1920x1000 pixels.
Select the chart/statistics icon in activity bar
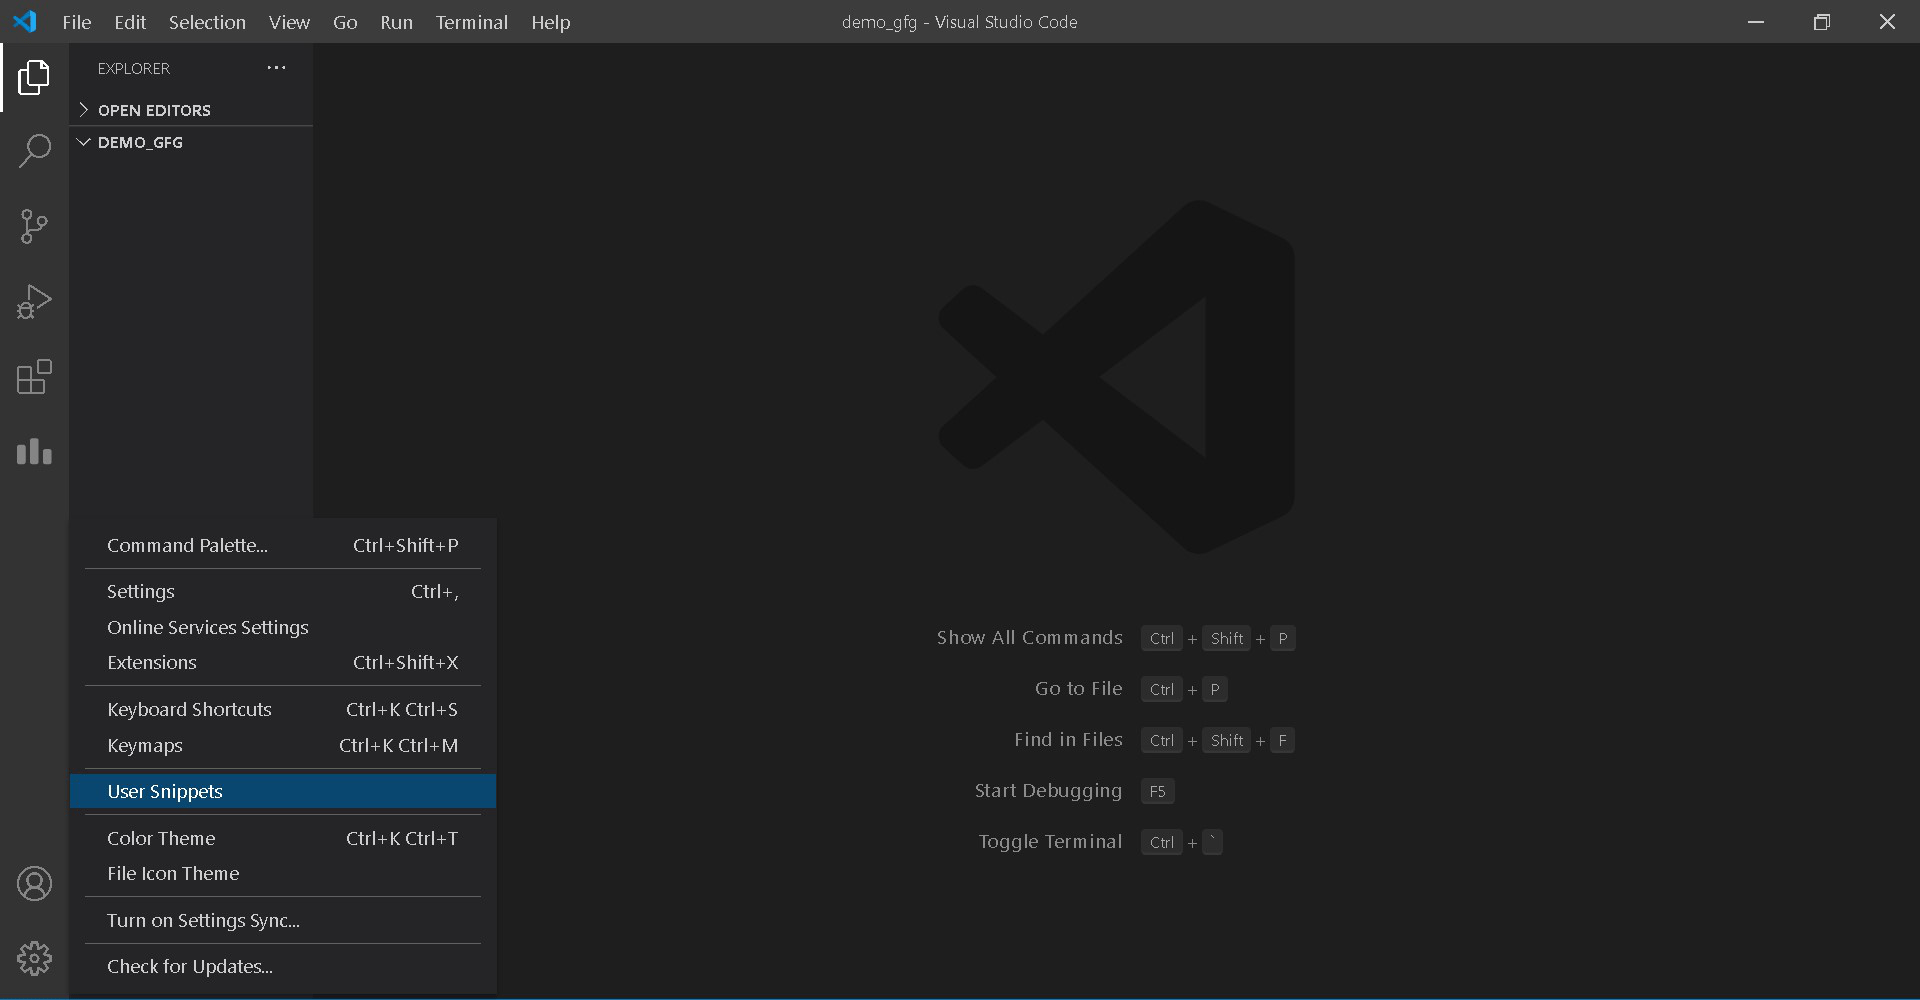tap(34, 452)
